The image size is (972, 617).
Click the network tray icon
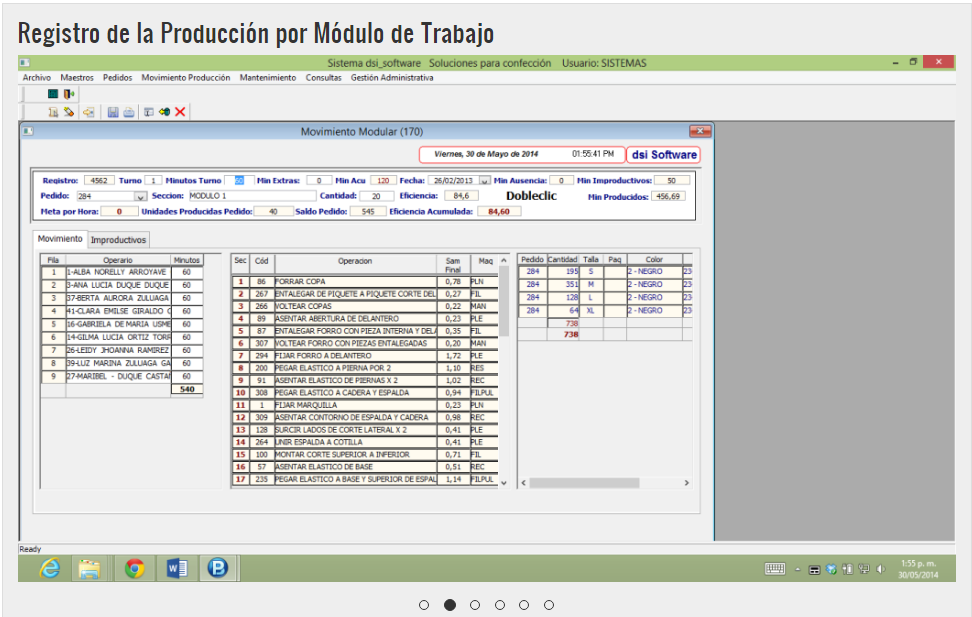(x=864, y=569)
